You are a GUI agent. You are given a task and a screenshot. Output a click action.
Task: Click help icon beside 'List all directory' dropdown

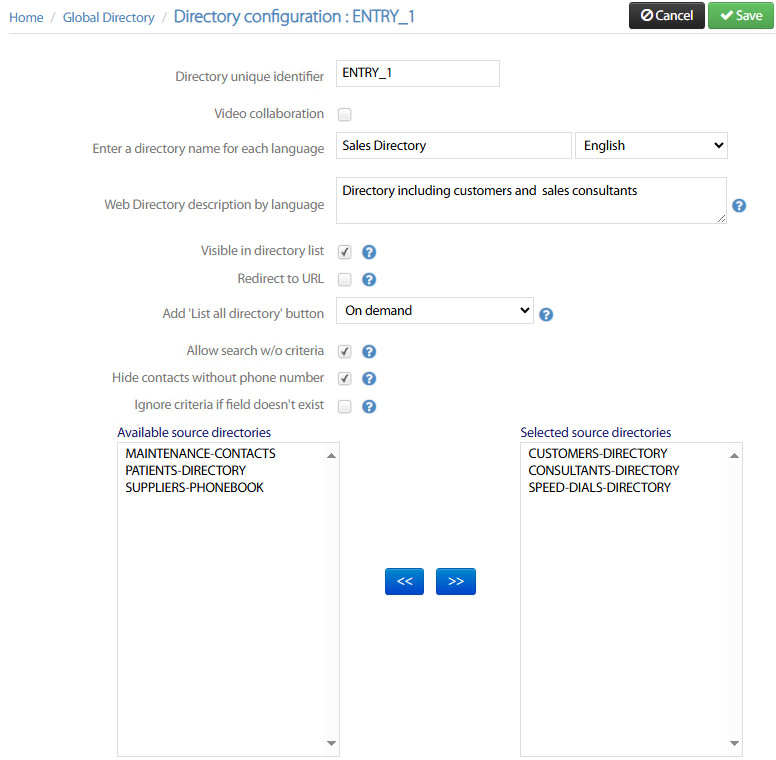546,314
